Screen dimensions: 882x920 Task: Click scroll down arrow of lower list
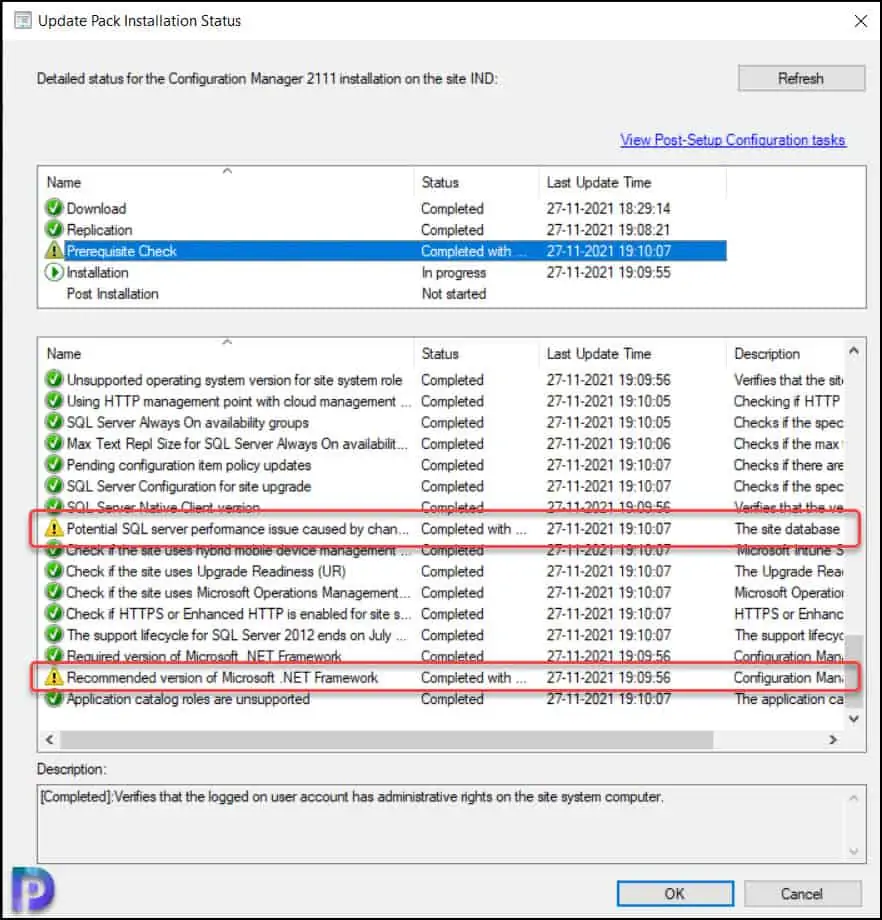[854, 719]
